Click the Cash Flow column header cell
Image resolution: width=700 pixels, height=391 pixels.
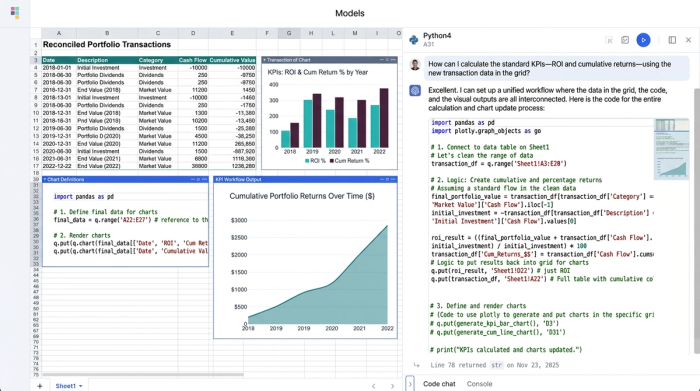coord(193,60)
